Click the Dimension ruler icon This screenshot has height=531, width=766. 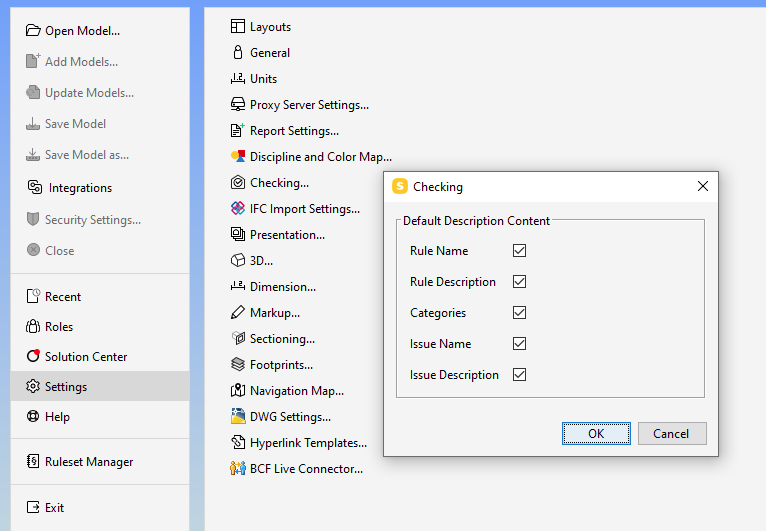(x=237, y=286)
